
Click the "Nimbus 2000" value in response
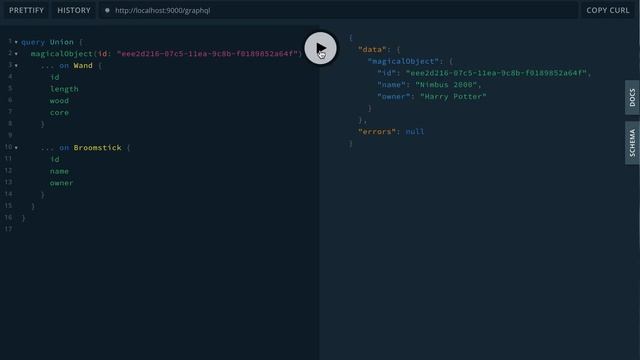click(446, 85)
